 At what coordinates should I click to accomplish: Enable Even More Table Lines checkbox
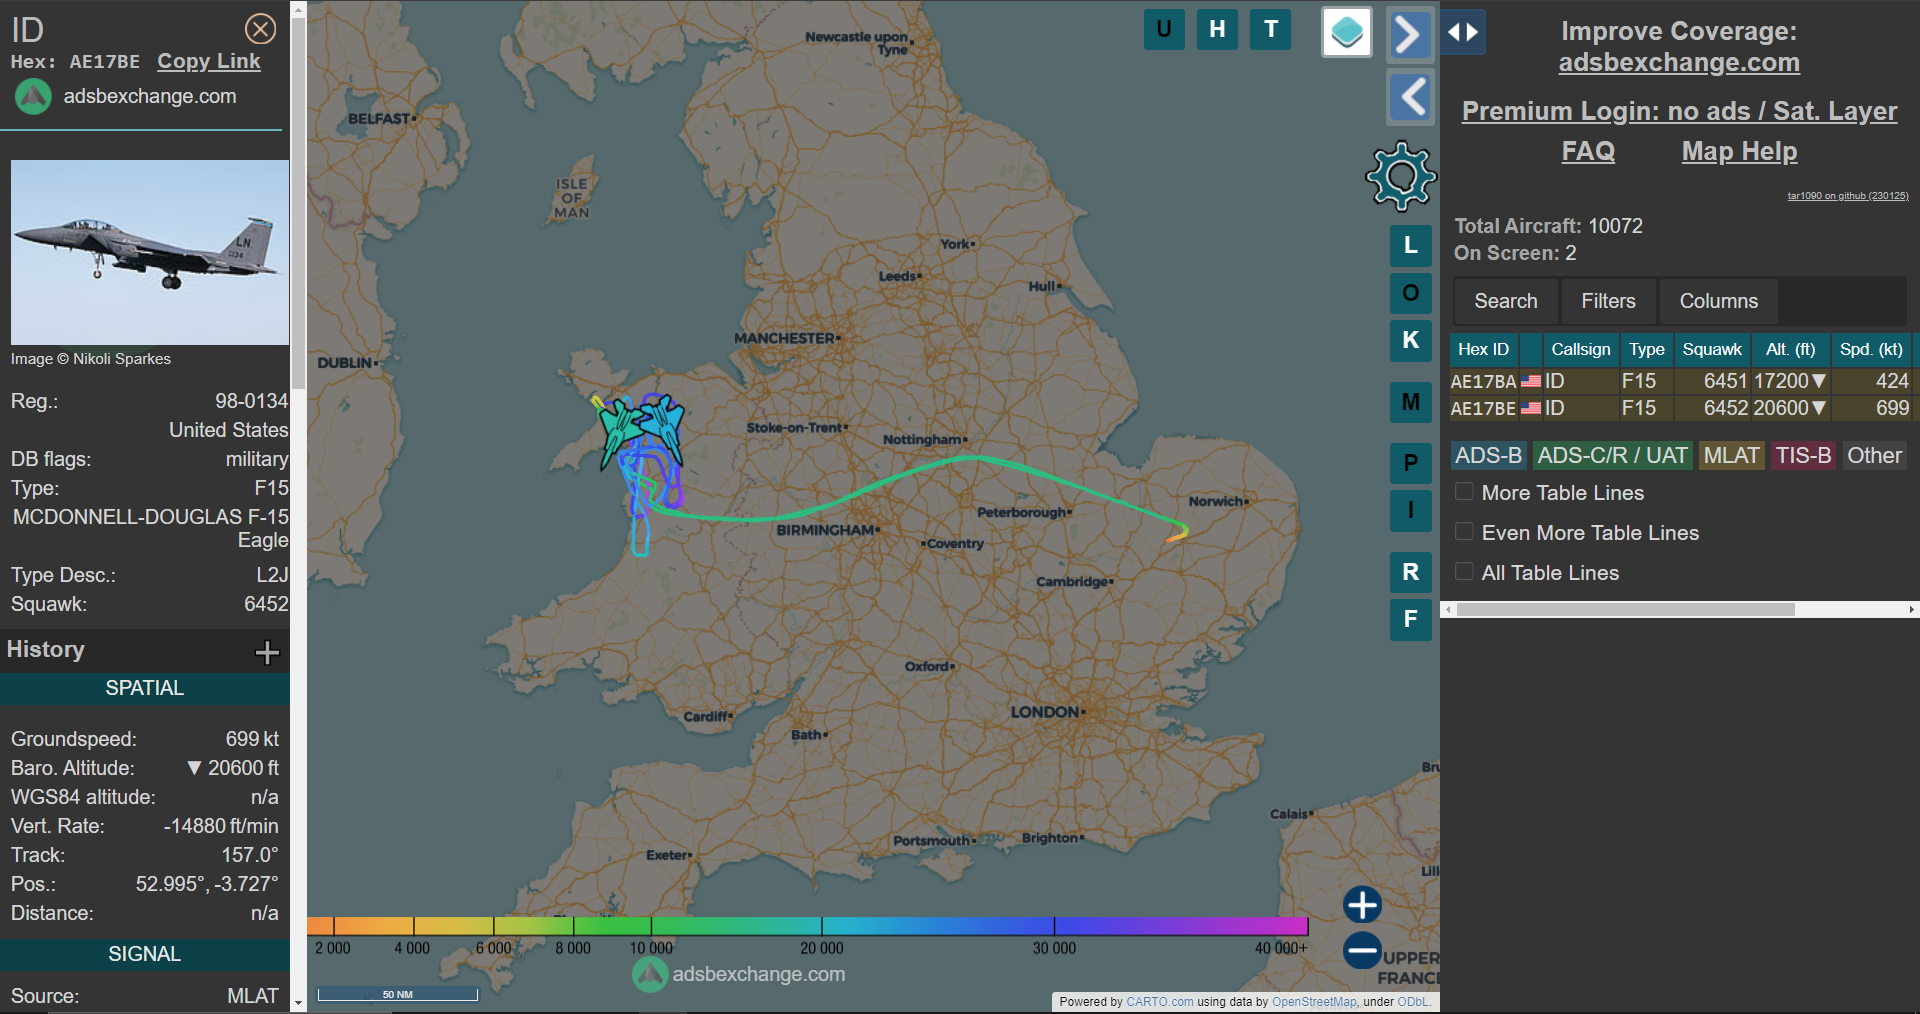1464,532
